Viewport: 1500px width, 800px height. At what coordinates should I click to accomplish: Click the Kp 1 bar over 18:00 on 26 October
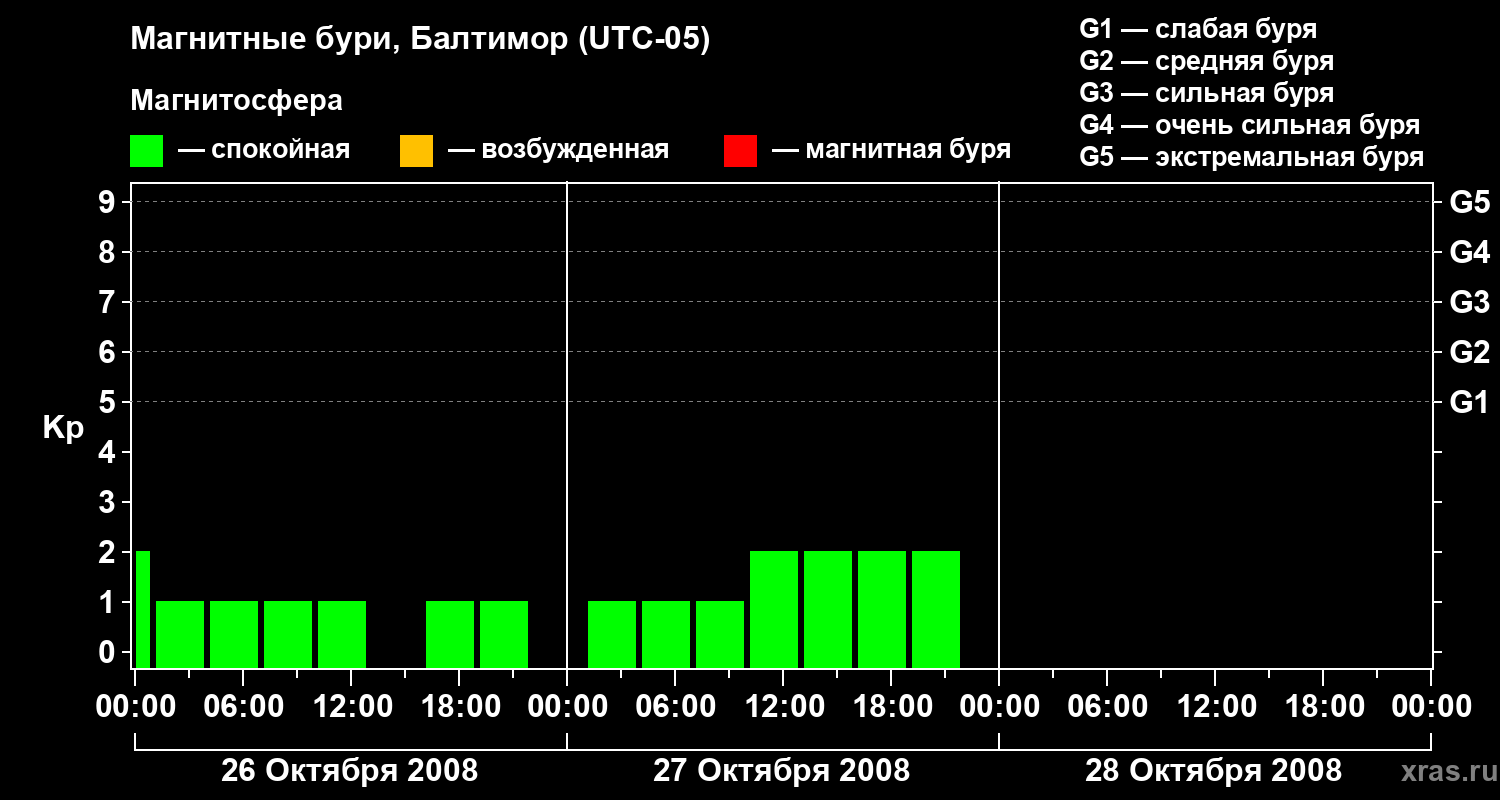pos(450,634)
